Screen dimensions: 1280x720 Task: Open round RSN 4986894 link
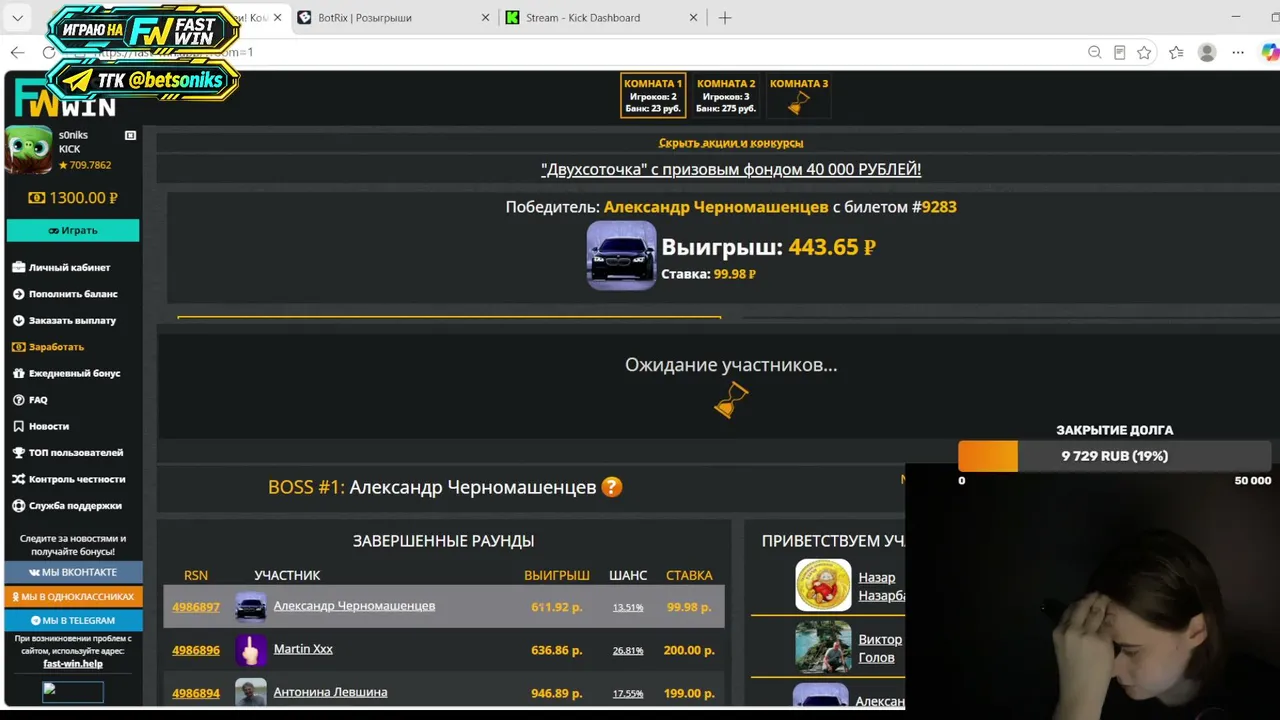click(x=196, y=693)
